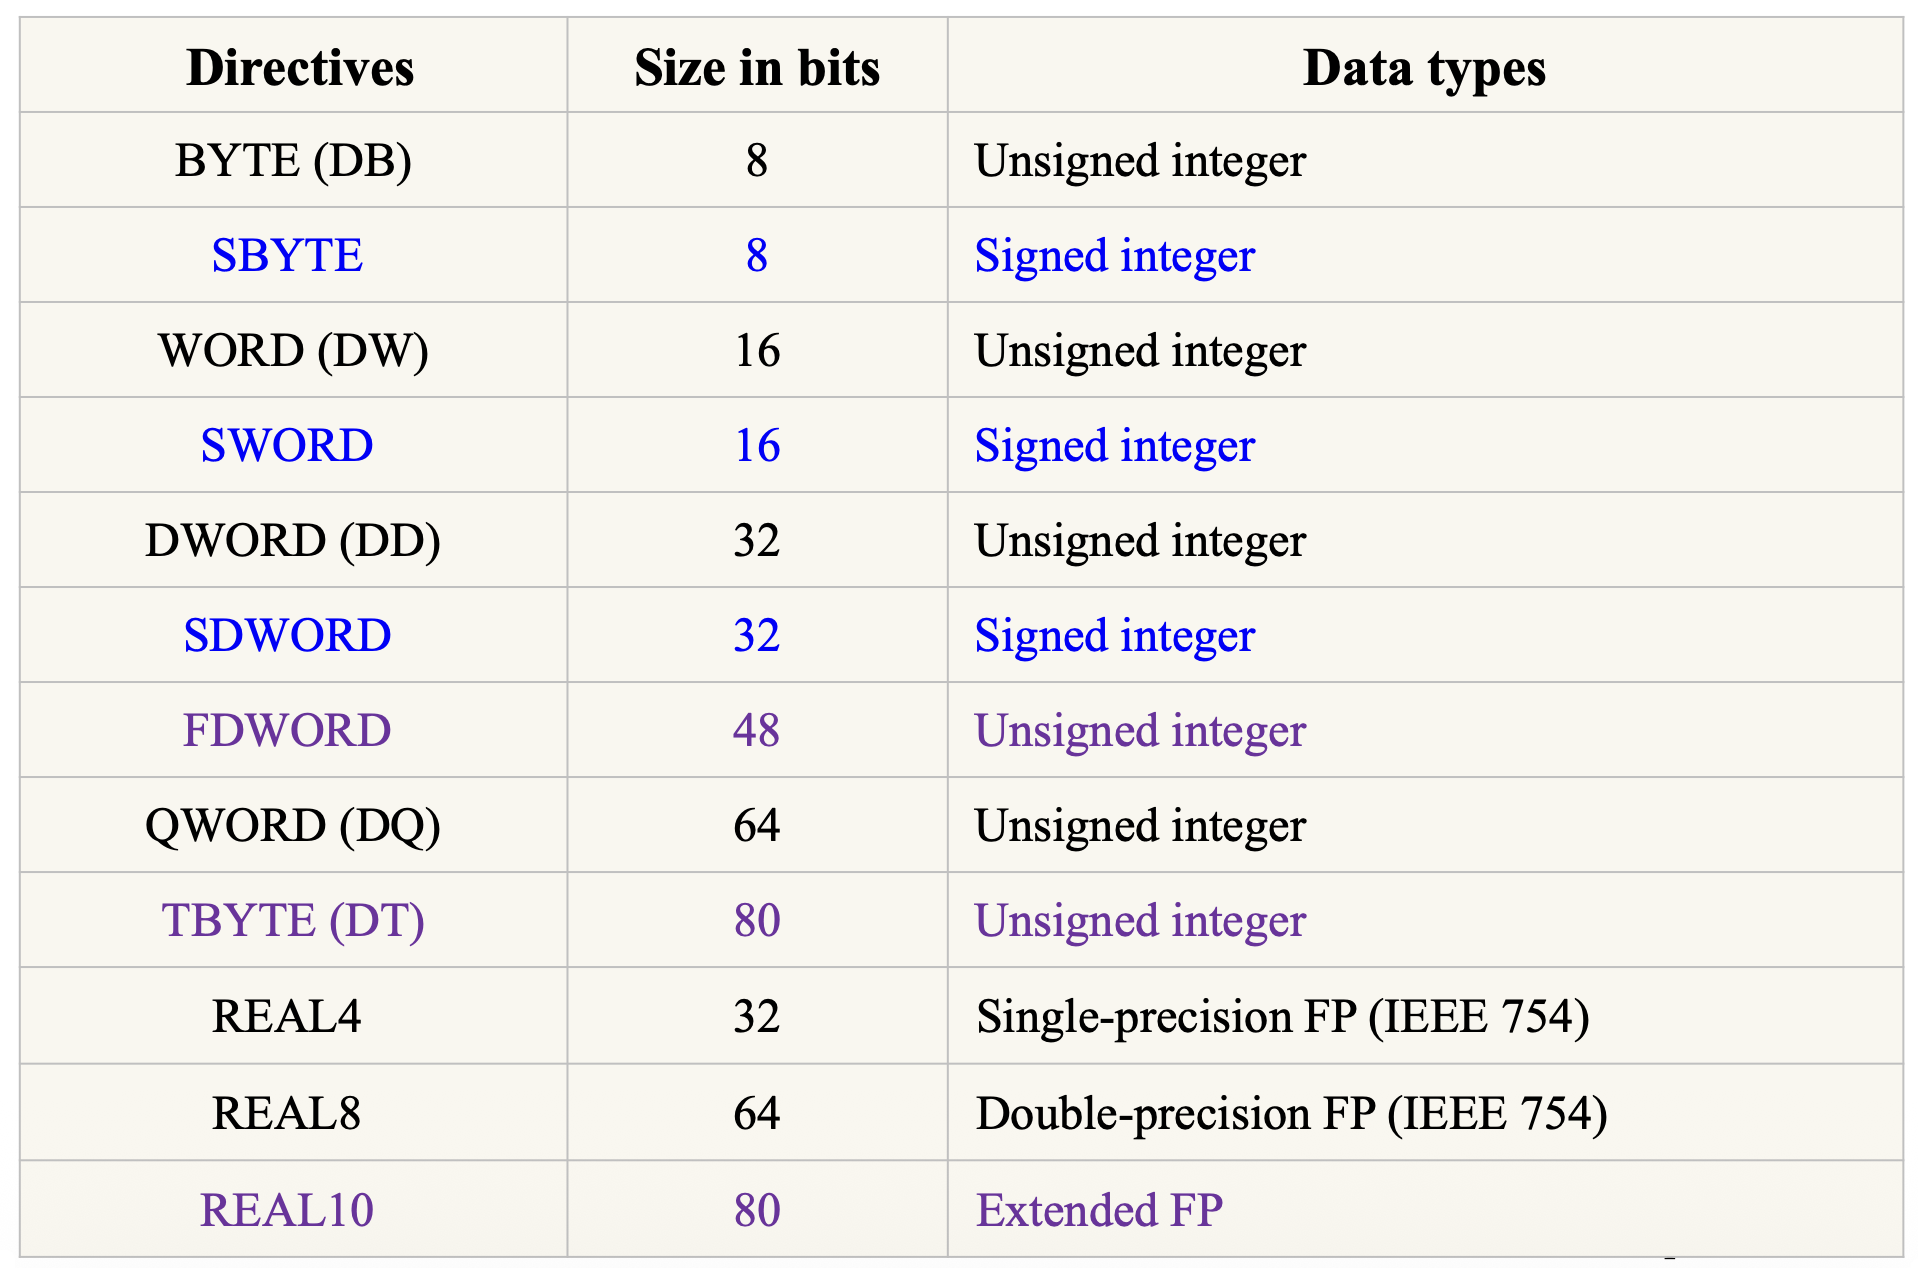This screenshot has height=1268, width=1918.
Task: Select the REAL8 directive cell
Action: point(287,1113)
